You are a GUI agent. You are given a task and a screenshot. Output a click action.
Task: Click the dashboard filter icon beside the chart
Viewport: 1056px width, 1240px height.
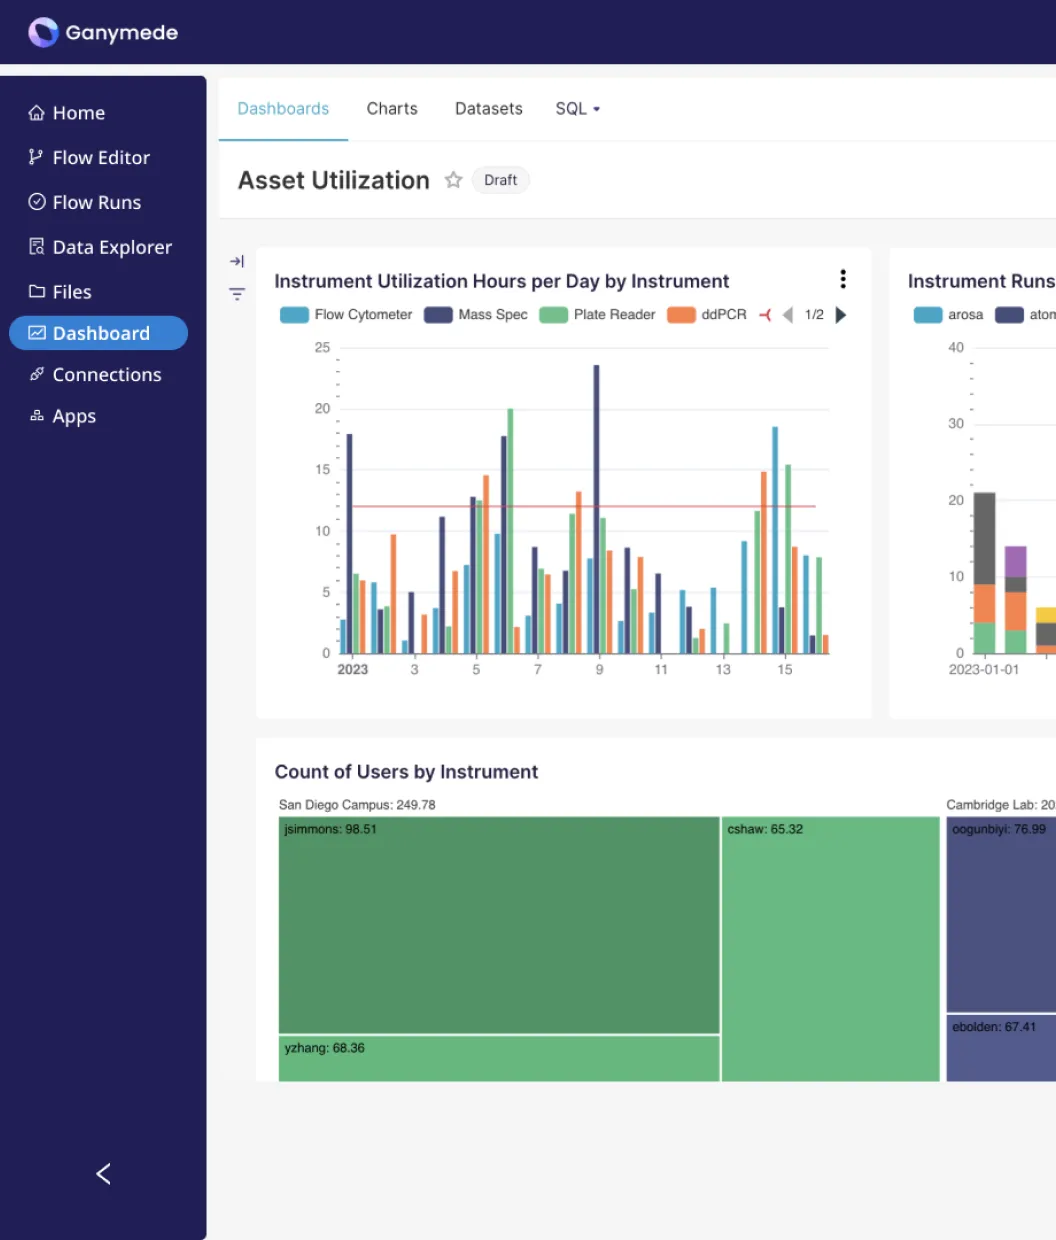click(x=236, y=294)
